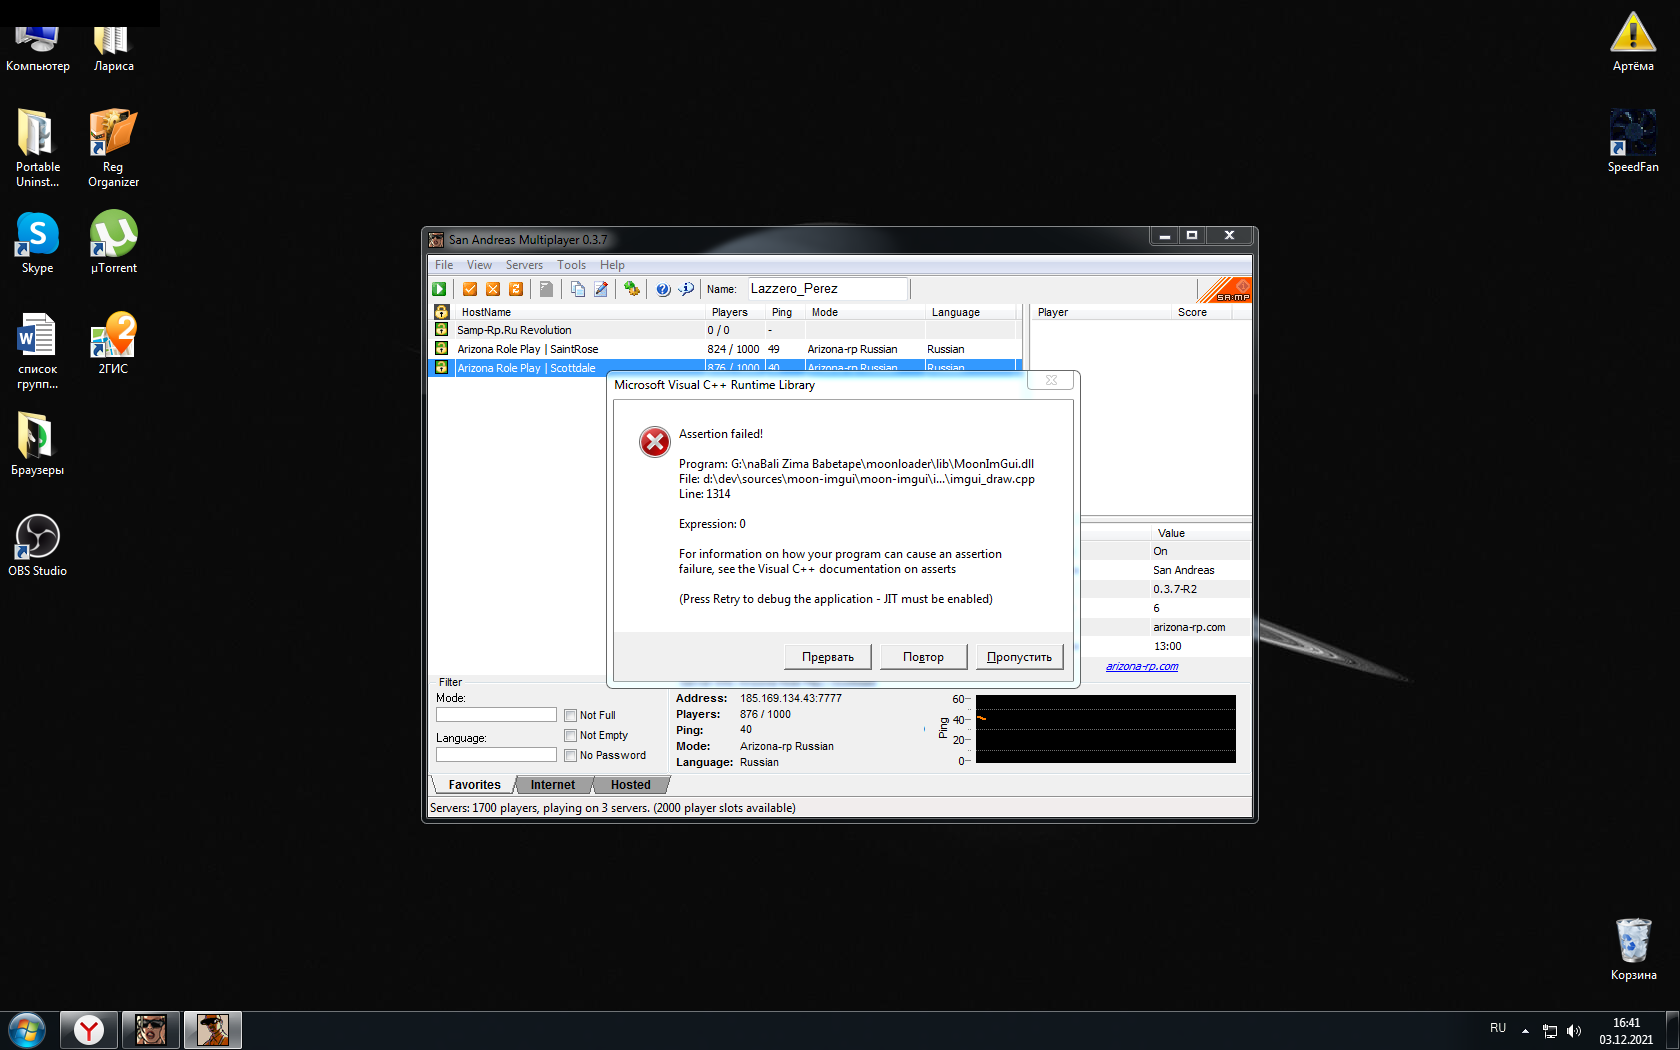Enable the Not Full filter checkbox
This screenshot has height=1050, width=1680.
570,715
